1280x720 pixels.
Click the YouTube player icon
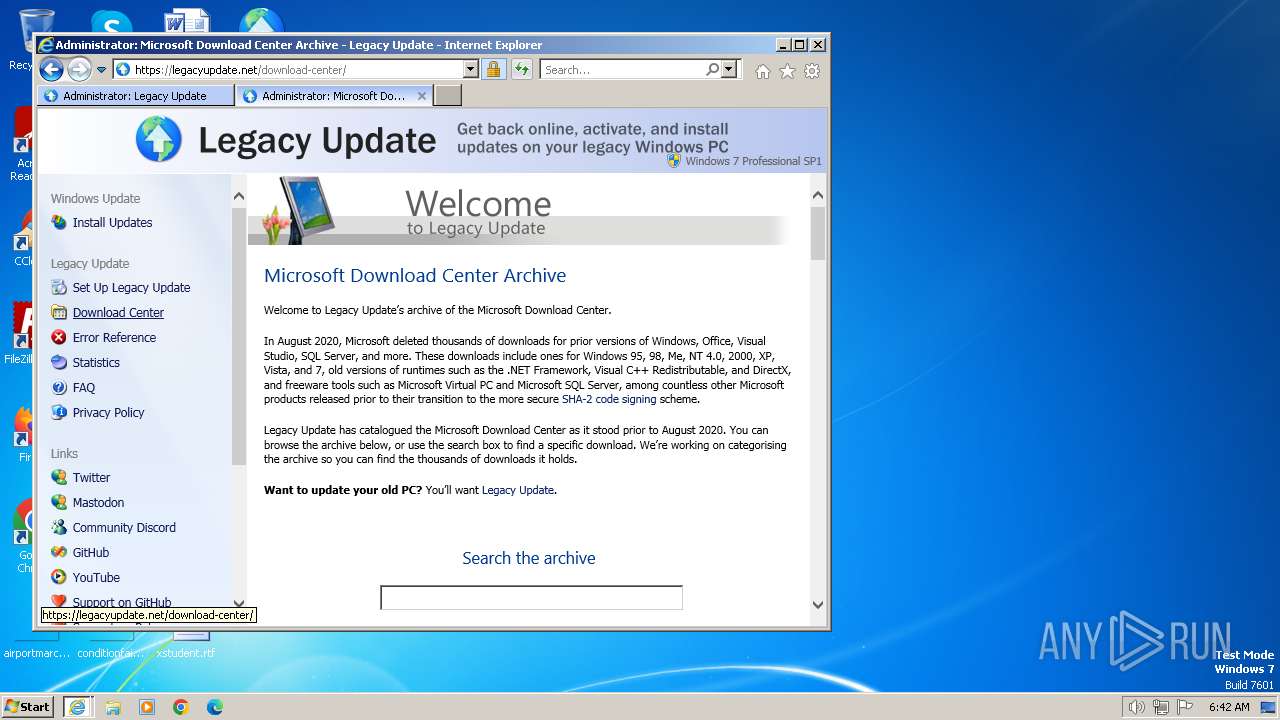tap(59, 577)
